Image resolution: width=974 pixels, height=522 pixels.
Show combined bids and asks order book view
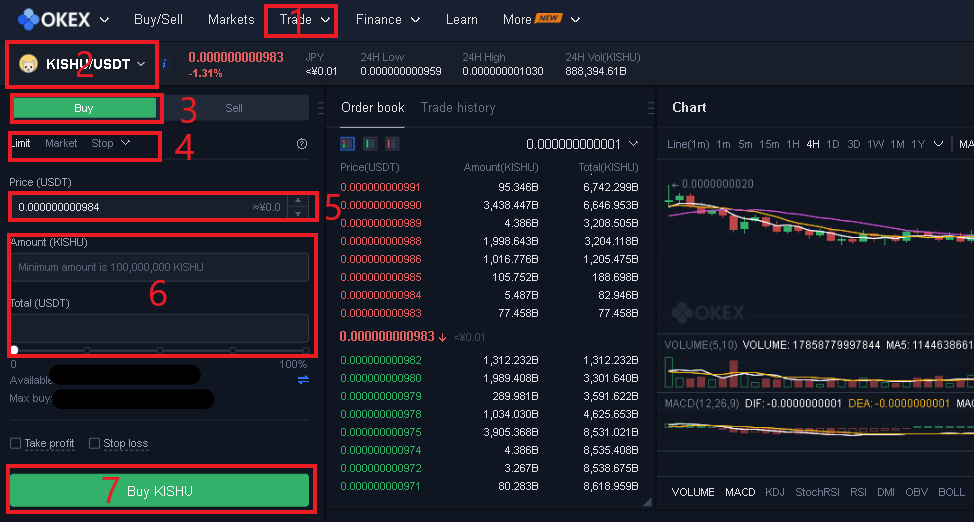(x=347, y=144)
